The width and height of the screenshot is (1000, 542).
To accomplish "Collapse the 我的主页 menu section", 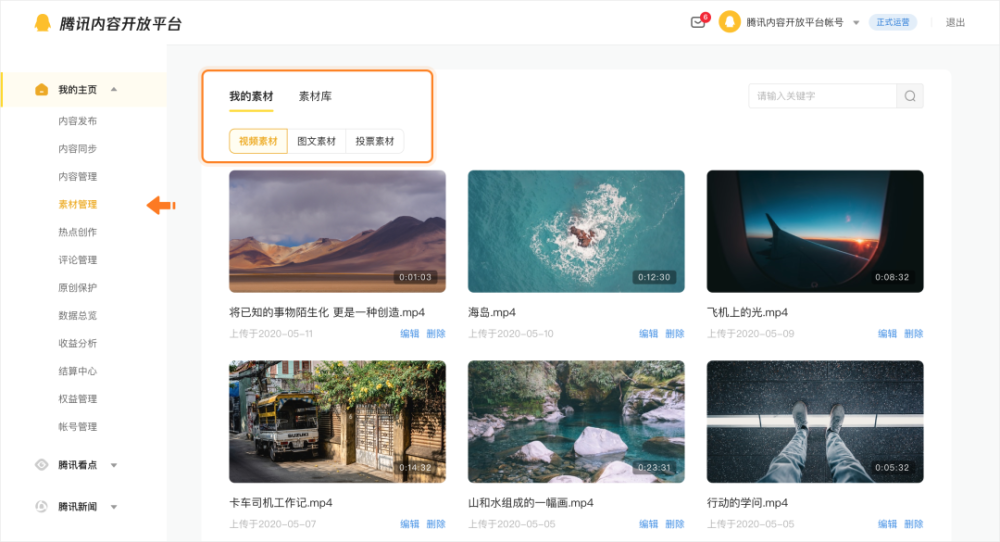I will point(114,89).
